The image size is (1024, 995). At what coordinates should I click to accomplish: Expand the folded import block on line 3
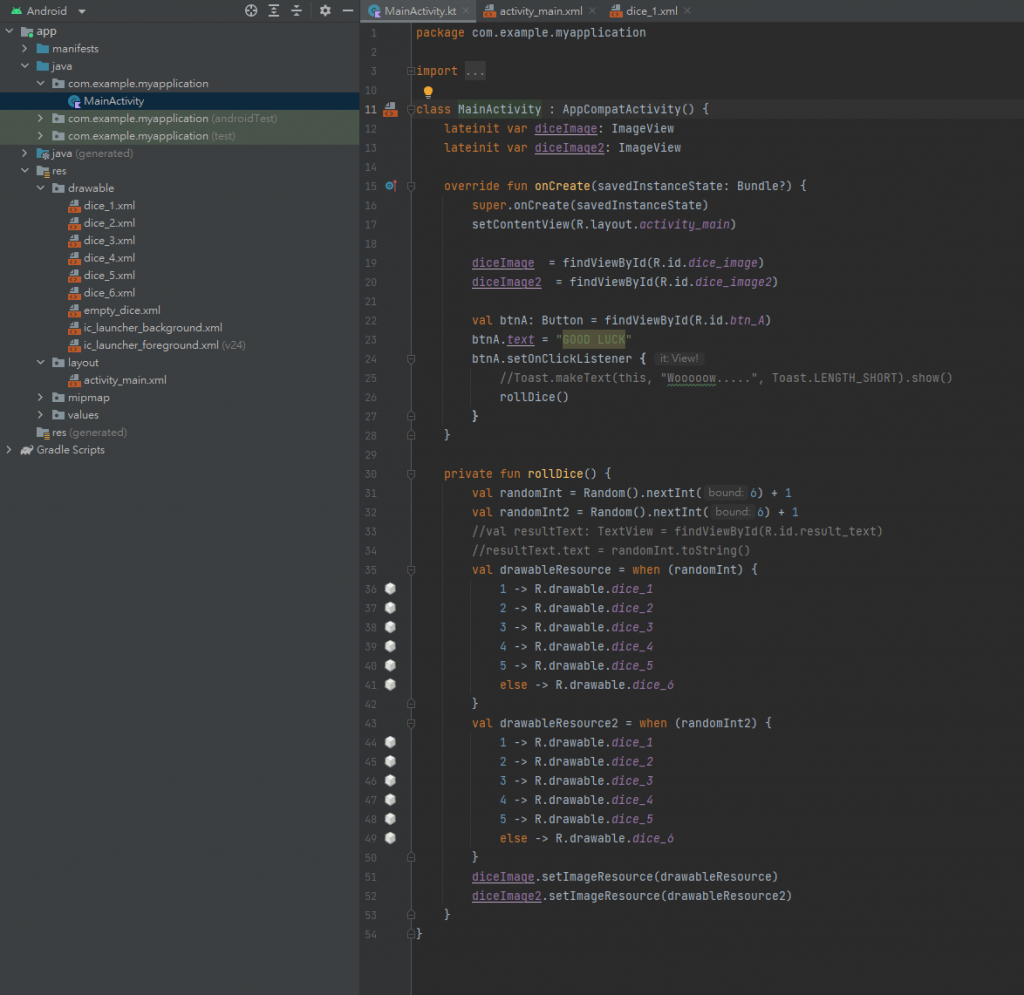[x=410, y=71]
